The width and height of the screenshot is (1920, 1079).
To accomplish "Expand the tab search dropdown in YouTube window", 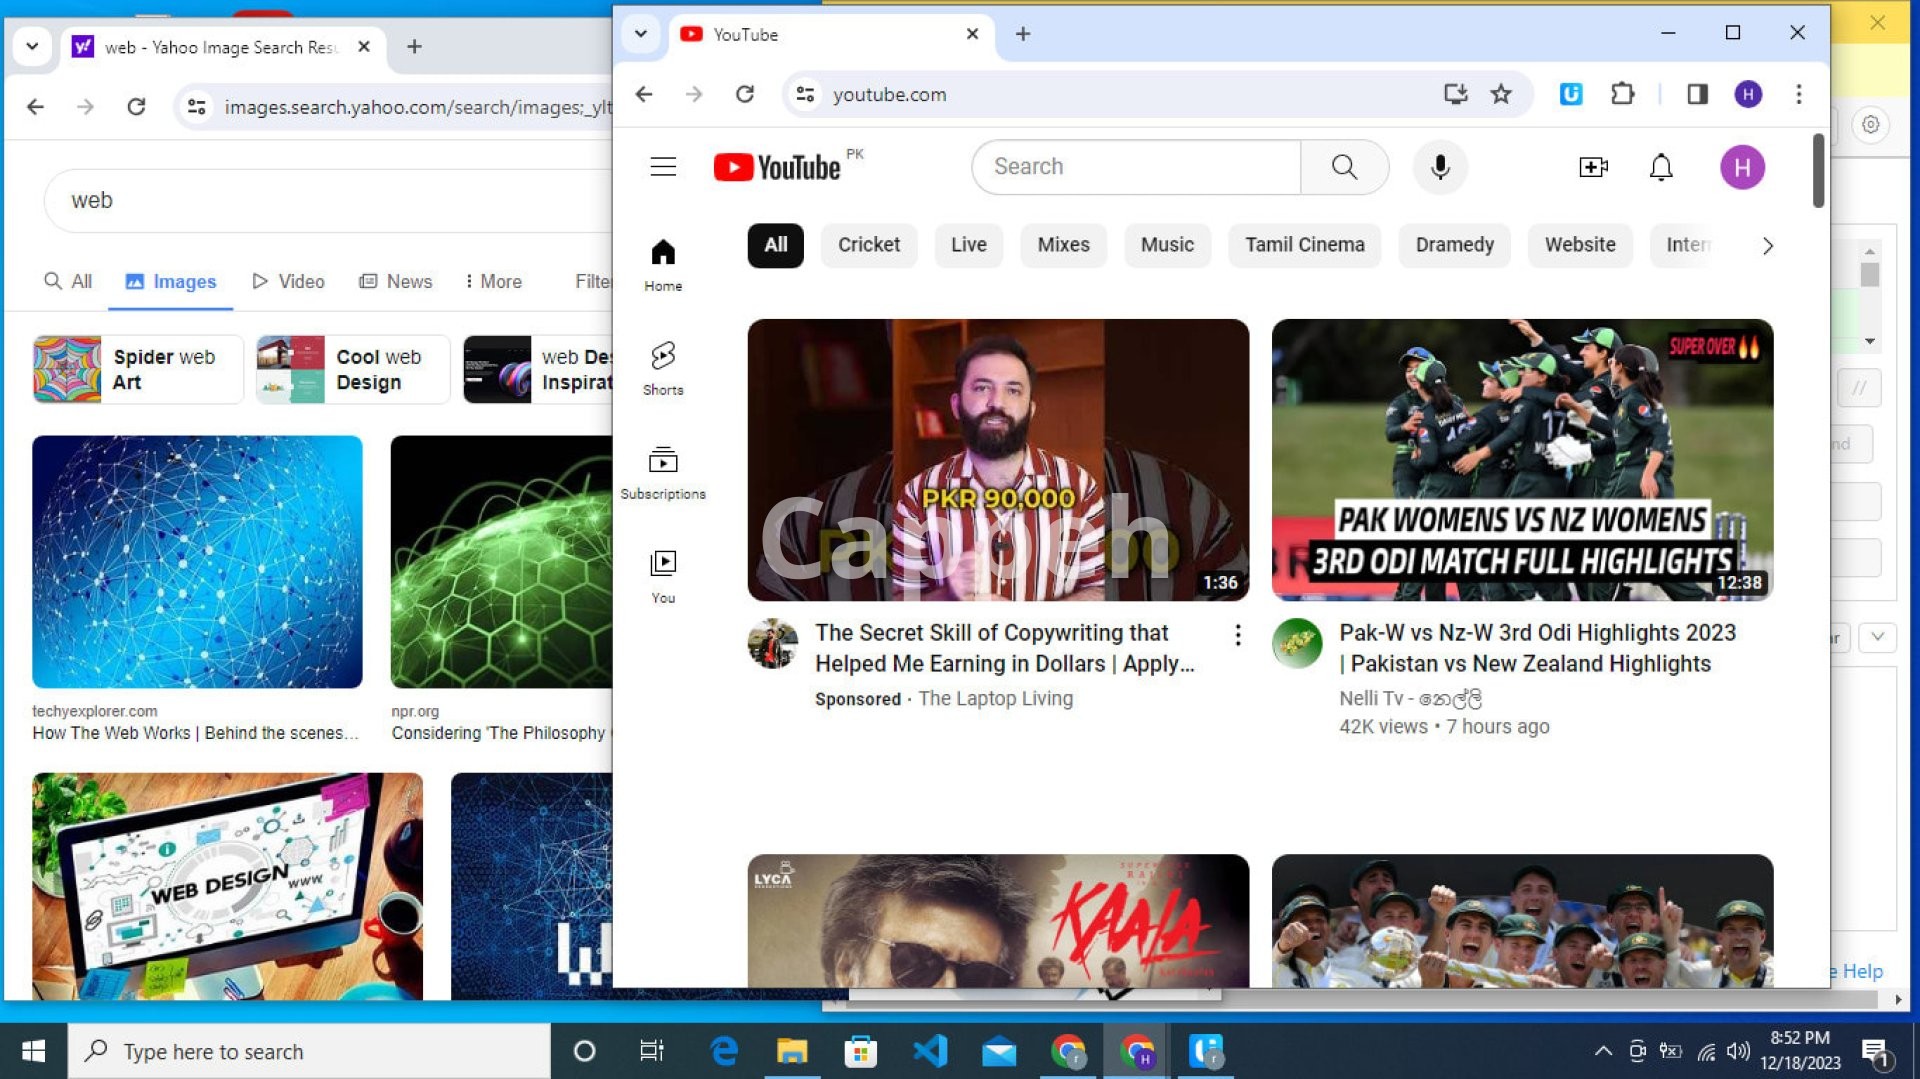I will tap(641, 34).
